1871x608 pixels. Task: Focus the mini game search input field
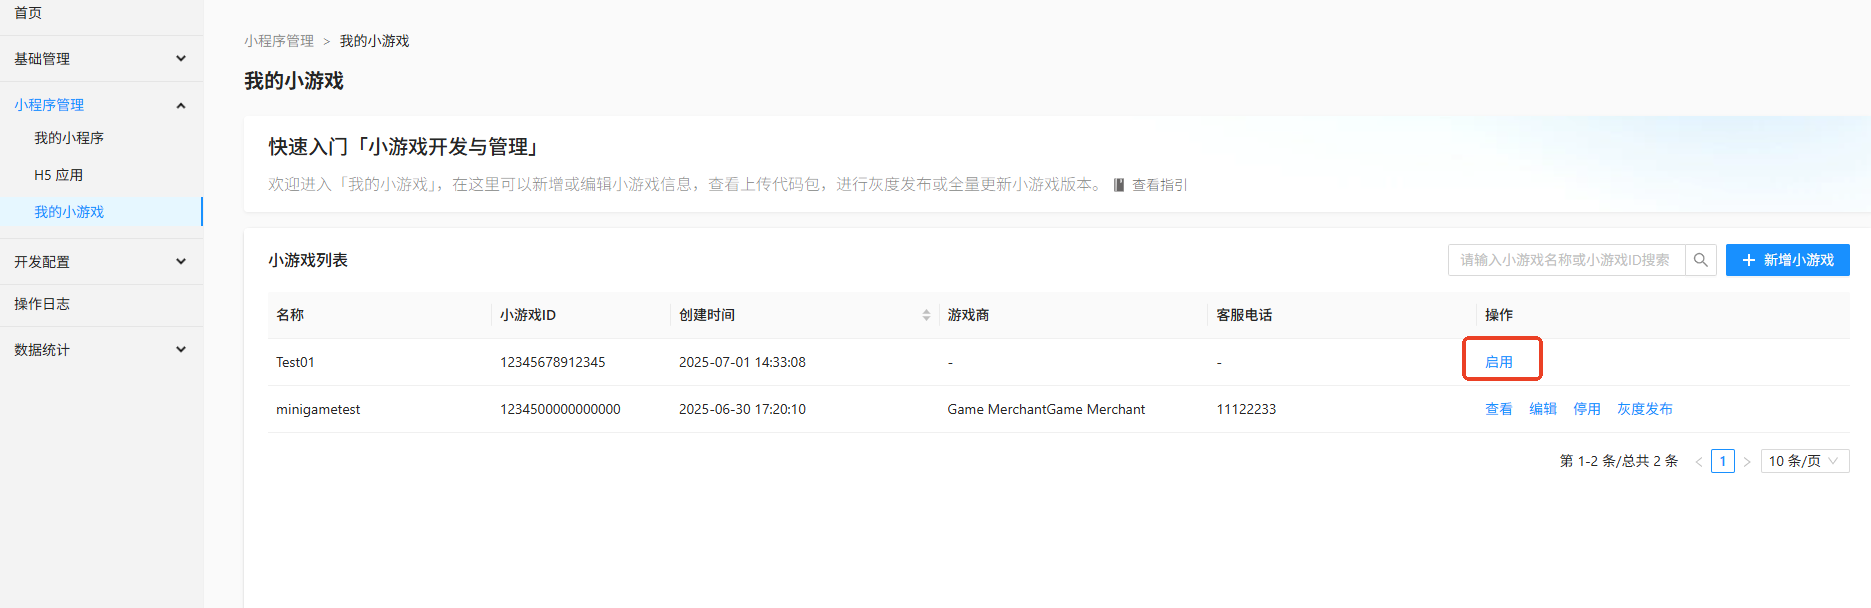tap(1566, 260)
